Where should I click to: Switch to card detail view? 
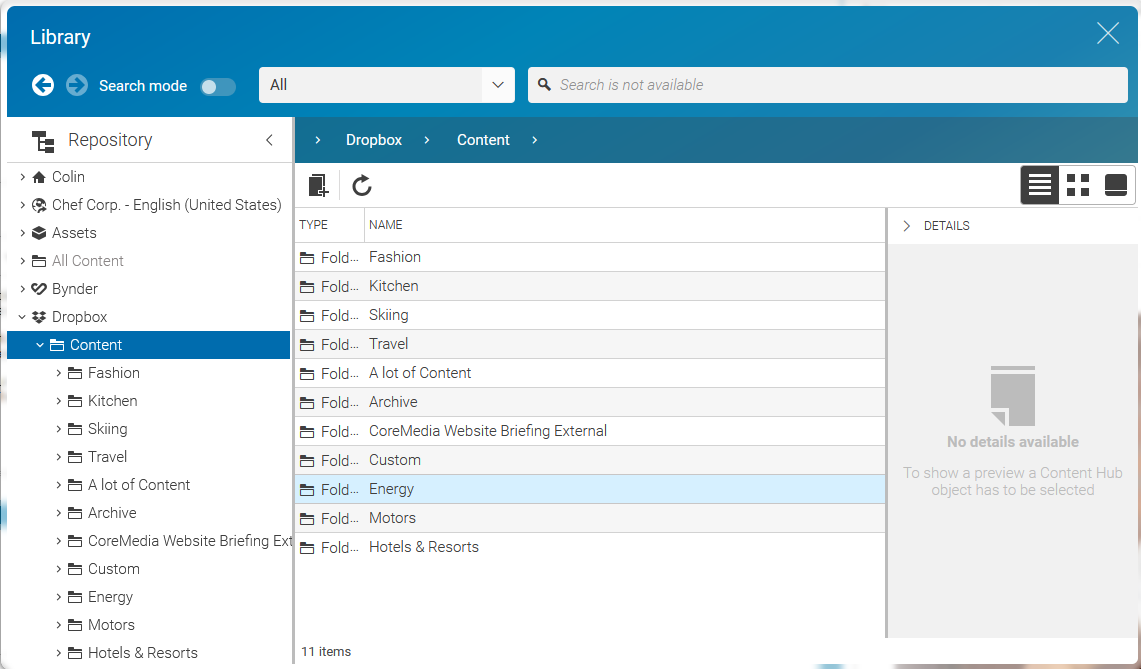coord(1114,185)
